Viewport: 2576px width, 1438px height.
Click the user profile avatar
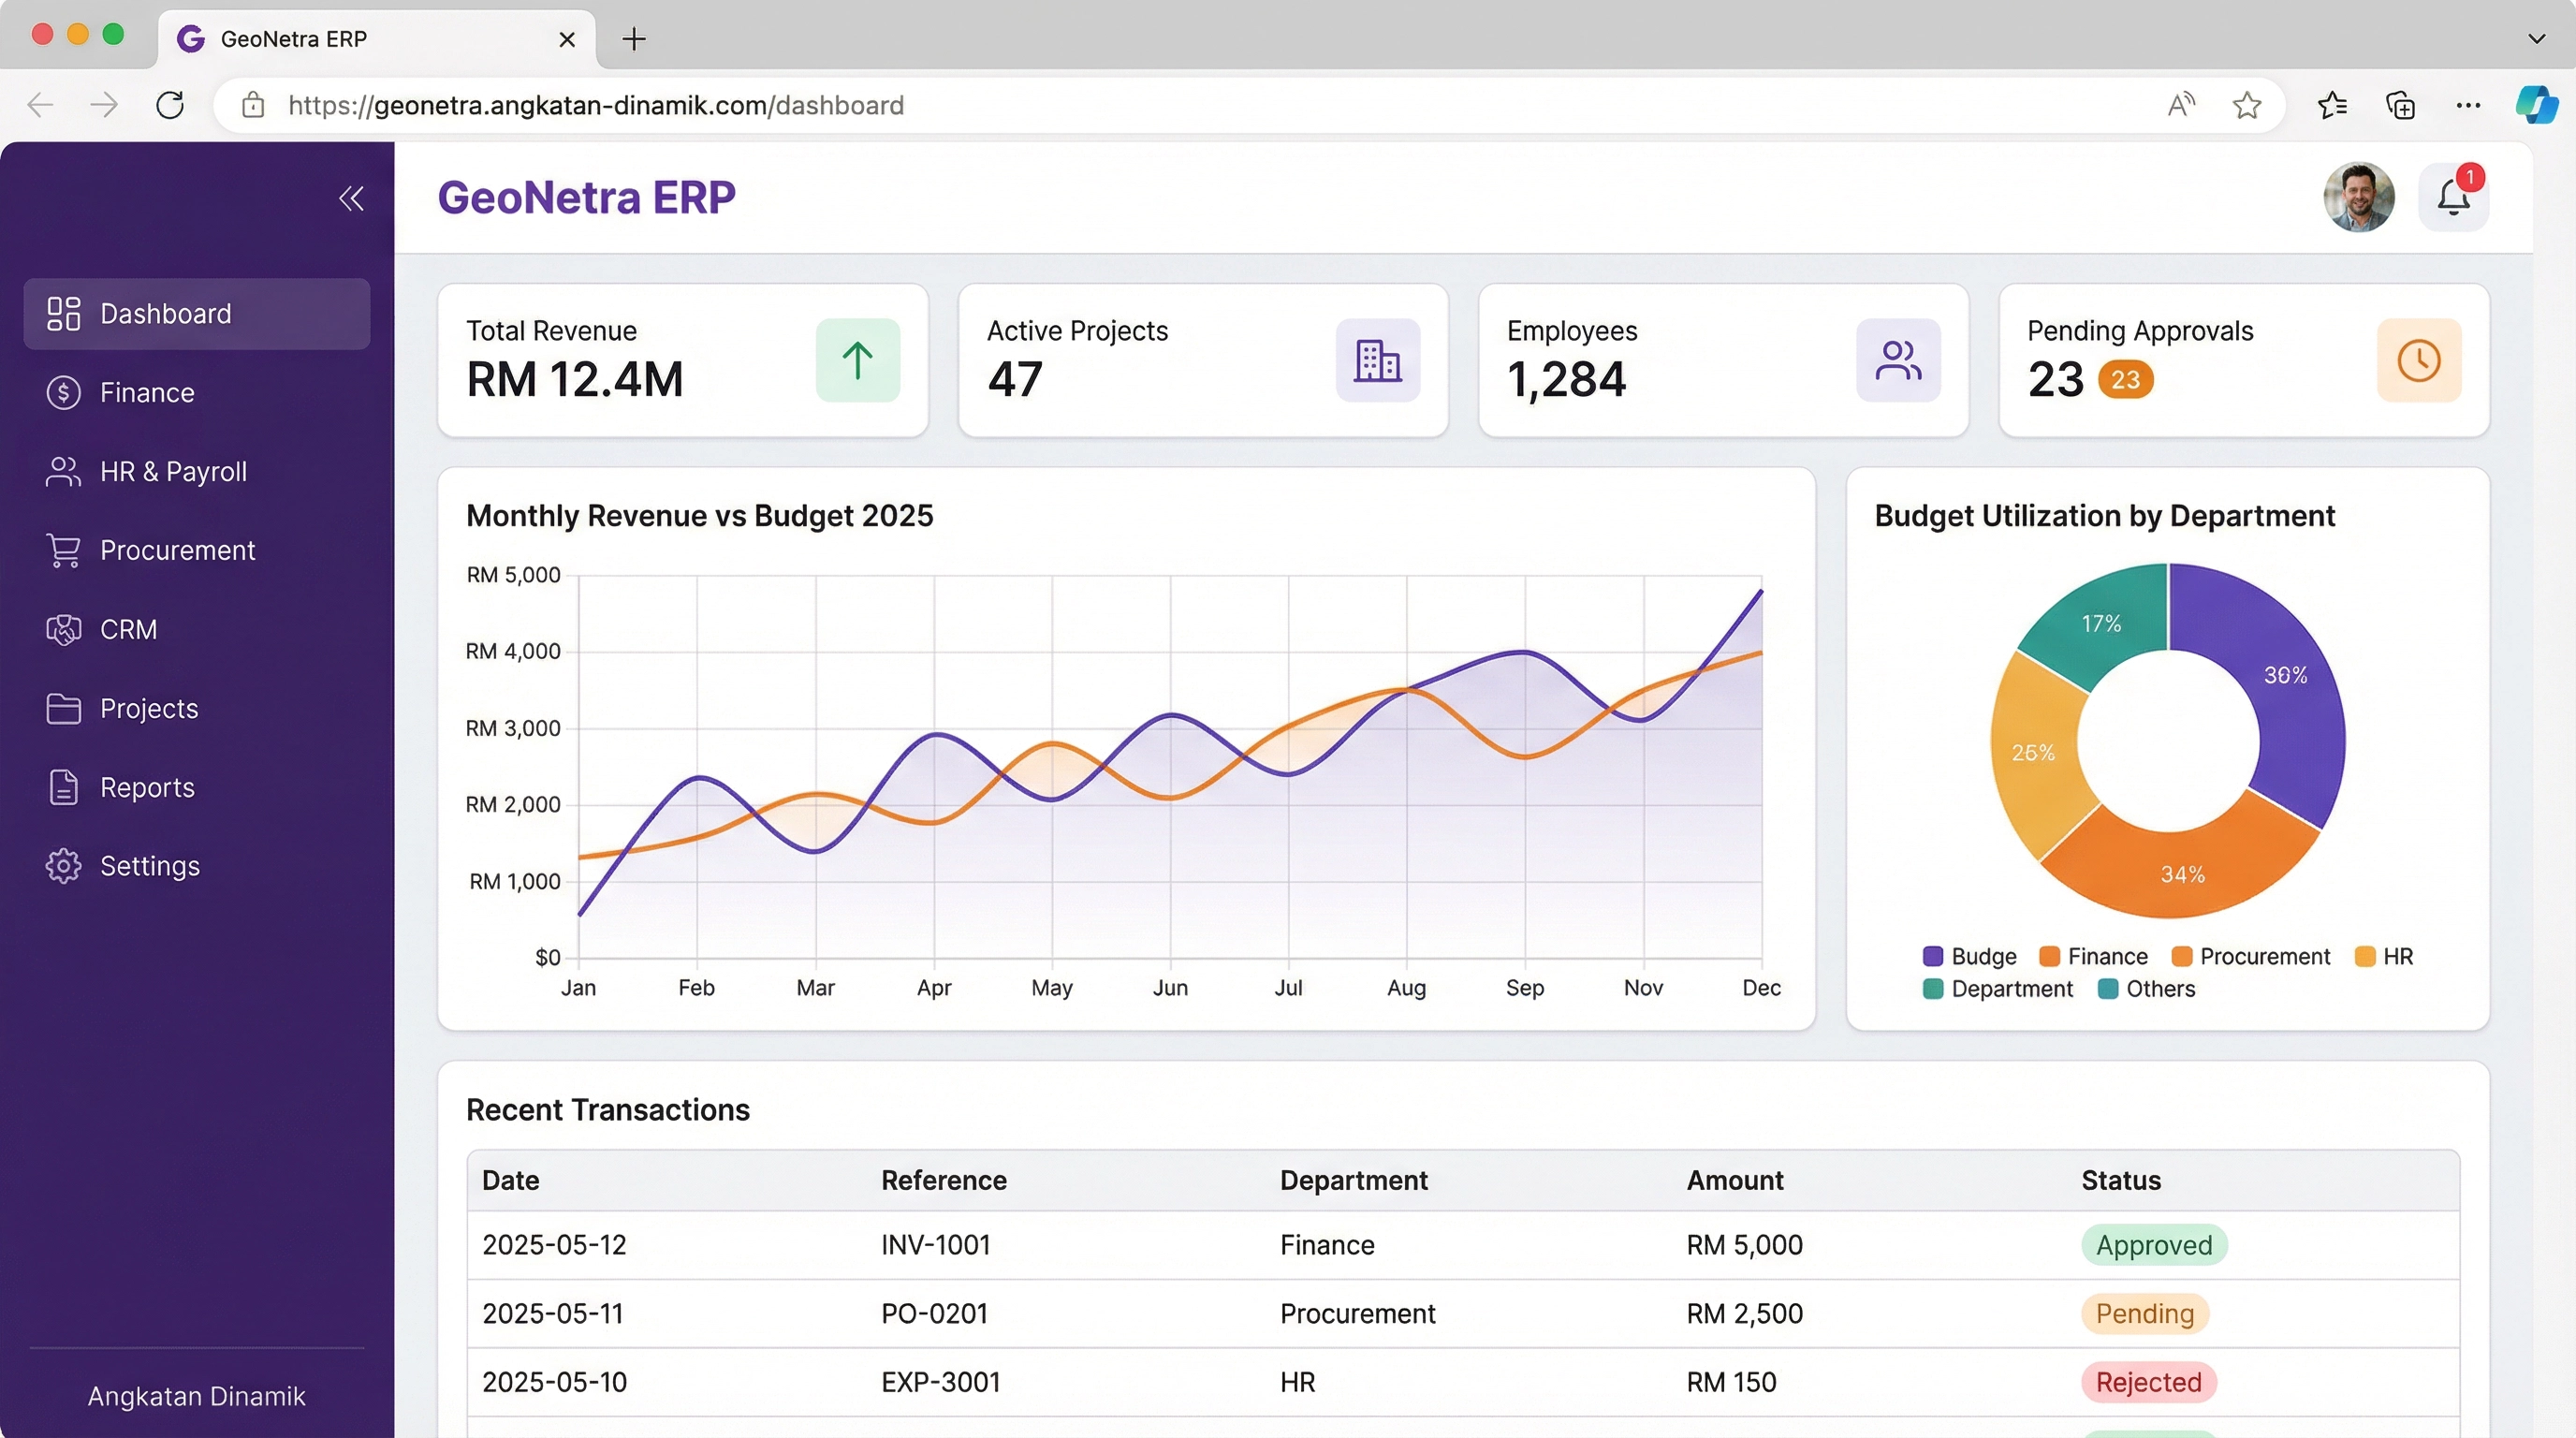pyautogui.click(x=2359, y=197)
